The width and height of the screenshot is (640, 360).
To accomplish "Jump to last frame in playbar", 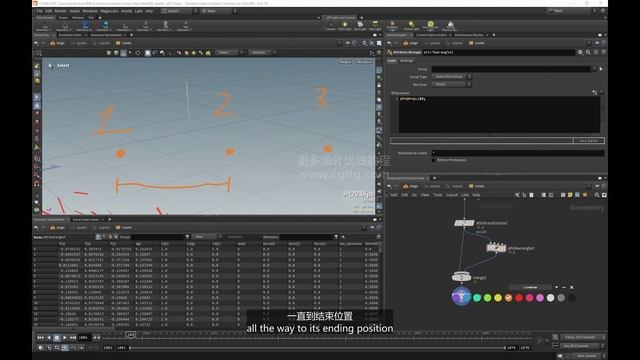I will (73, 338).
